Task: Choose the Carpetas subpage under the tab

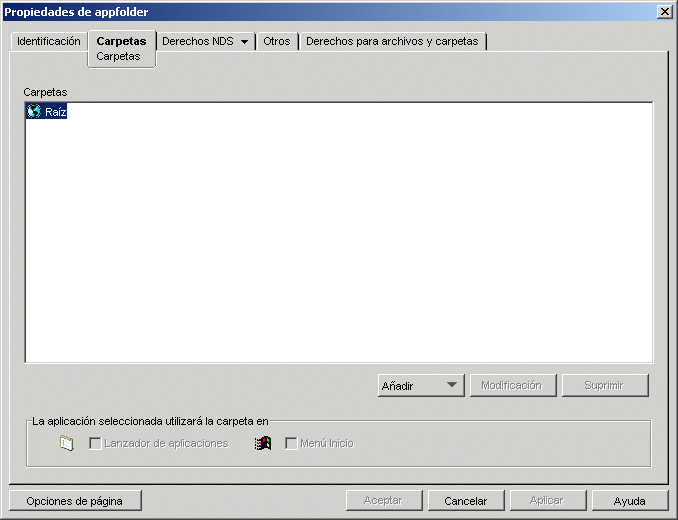Action: pyautogui.click(x=118, y=57)
